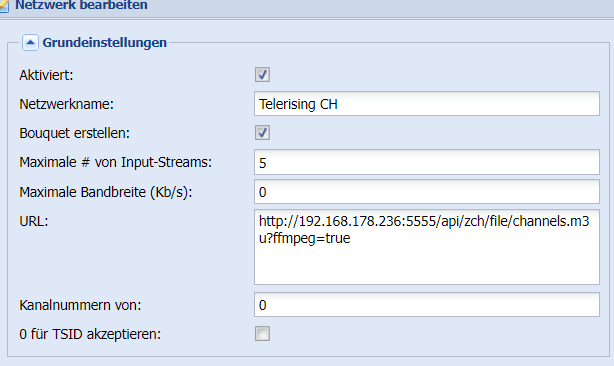Uncheck the Aktiviert checkbox
Viewport: 614px width, 366px height.
[262, 74]
